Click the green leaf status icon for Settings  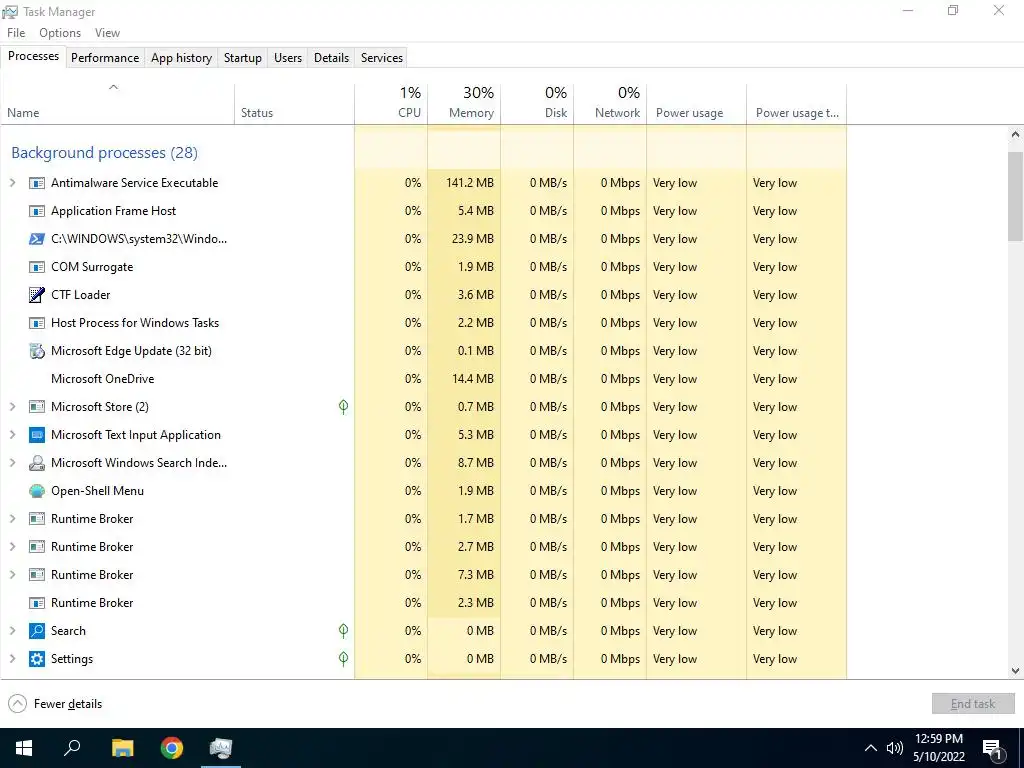pyautogui.click(x=344, y=659)
